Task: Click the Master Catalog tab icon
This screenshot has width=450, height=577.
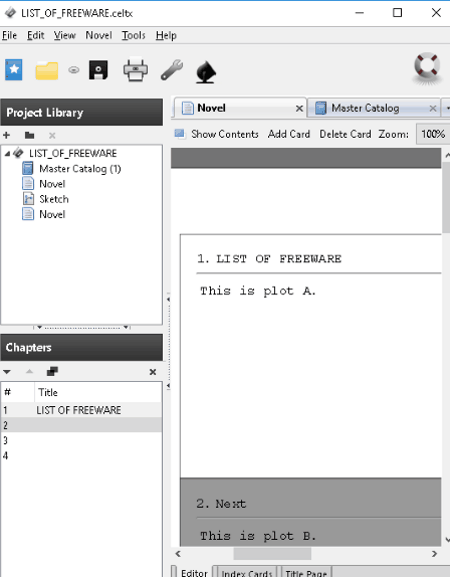Action: click(x=320, y=108)
